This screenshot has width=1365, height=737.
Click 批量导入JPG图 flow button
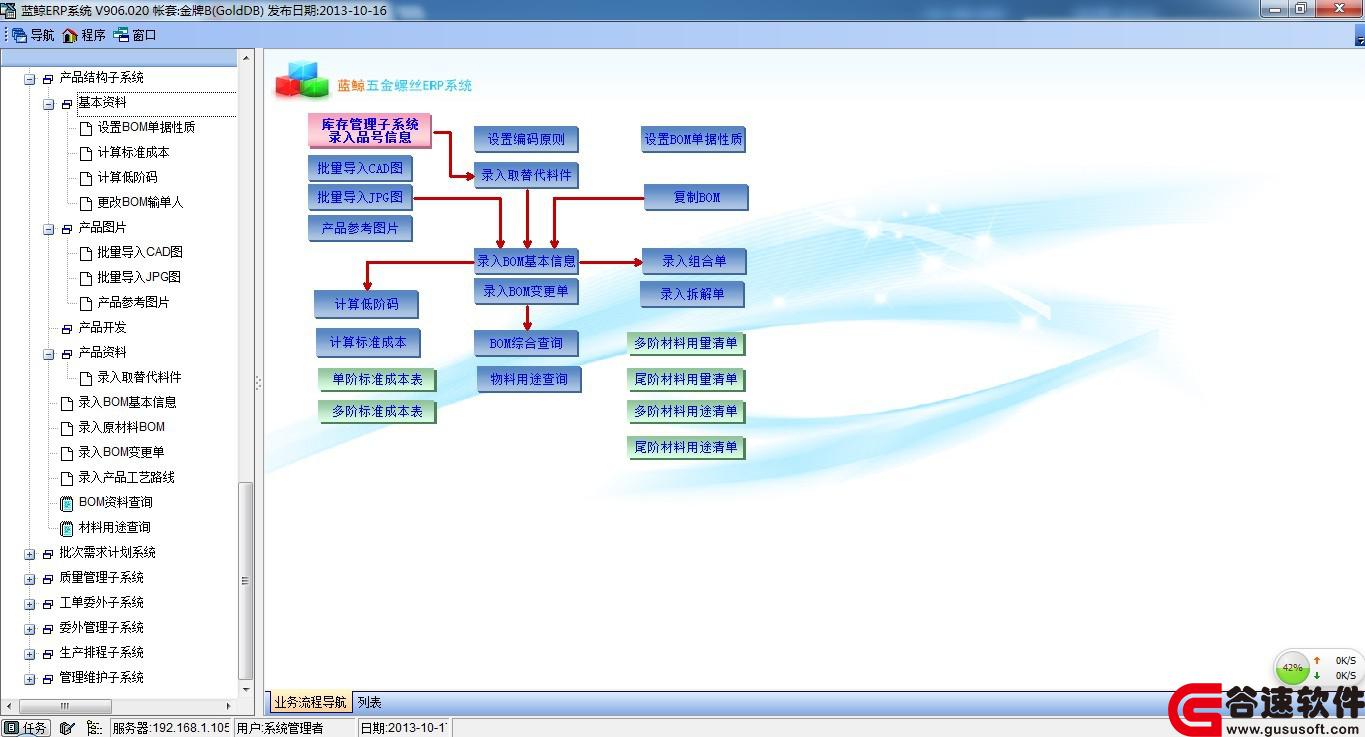(360, 197)
